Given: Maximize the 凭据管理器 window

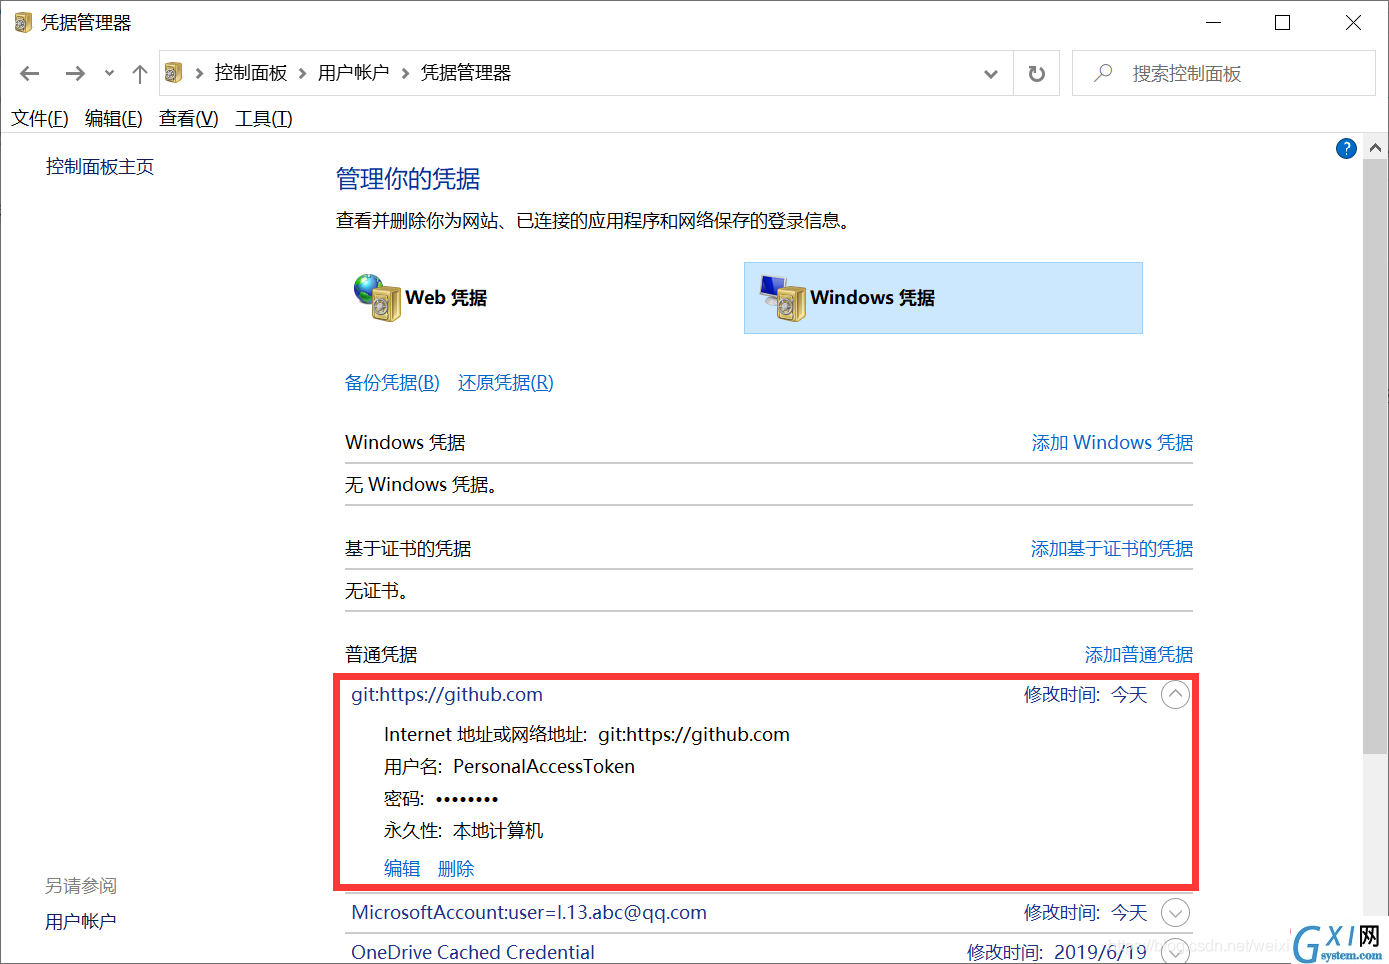Looking at the screenshot, I should [1283, 22].
